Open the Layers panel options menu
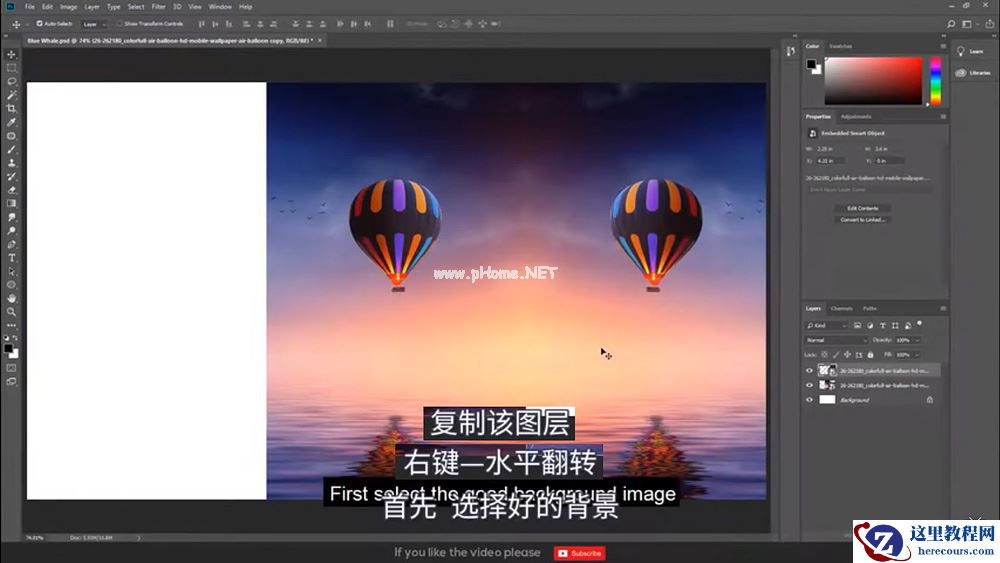Viewport: 1000px width, 563px height. point(943,309)
